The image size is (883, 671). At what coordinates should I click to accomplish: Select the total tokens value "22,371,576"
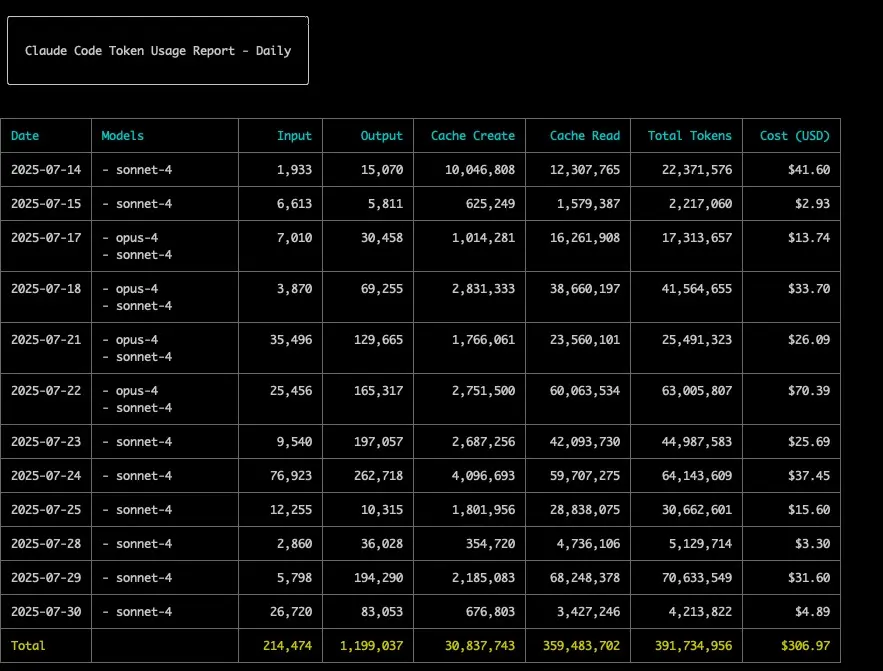697,169
